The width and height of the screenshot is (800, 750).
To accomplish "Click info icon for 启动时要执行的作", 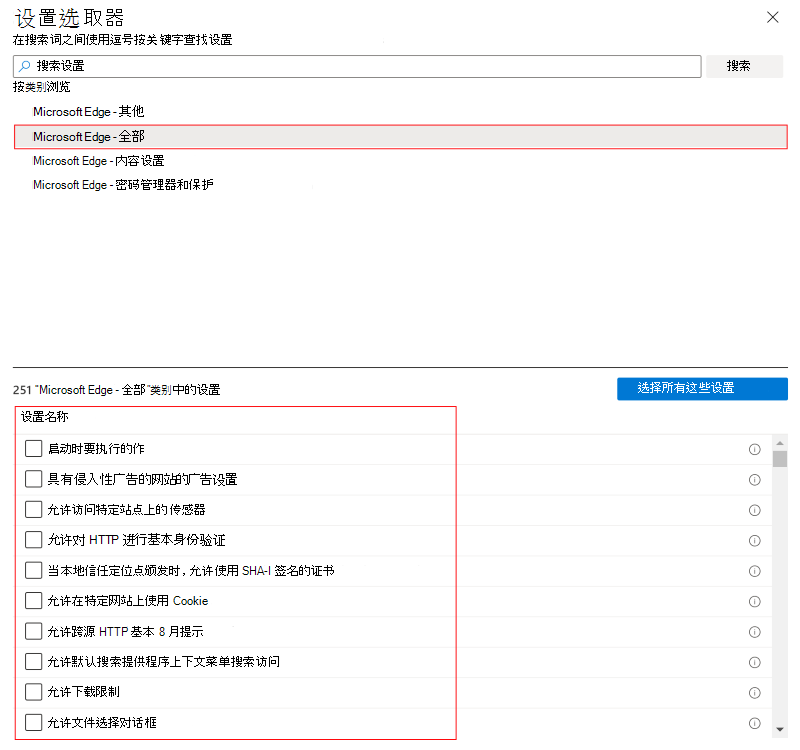I will point(754,449).
